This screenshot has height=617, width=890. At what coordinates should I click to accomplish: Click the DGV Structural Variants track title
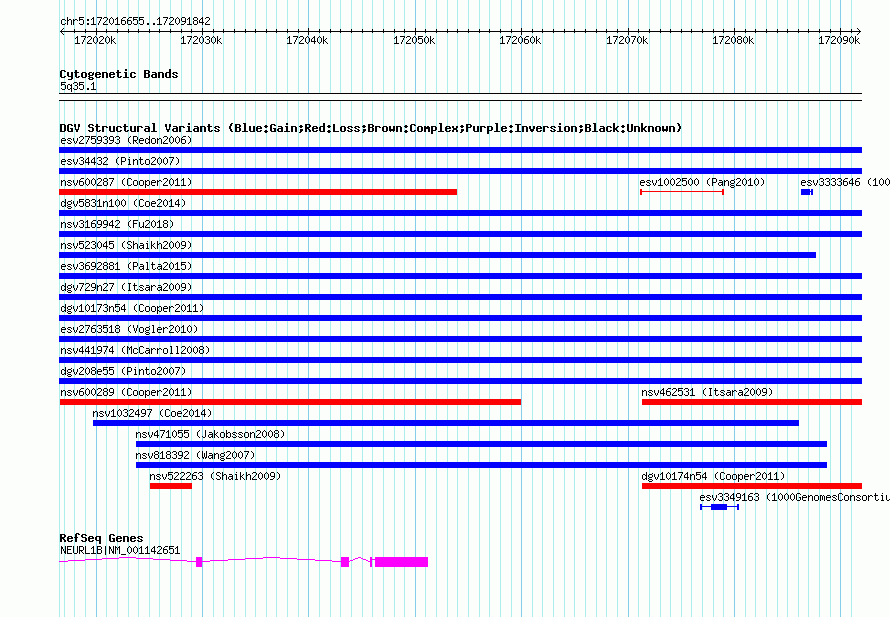(371, 128)
